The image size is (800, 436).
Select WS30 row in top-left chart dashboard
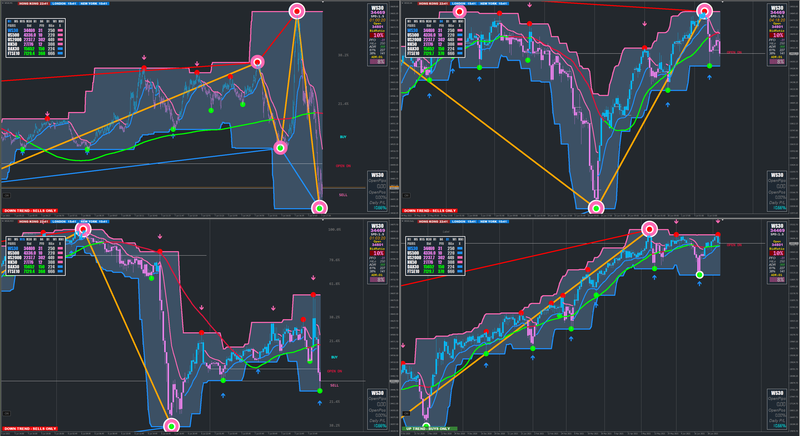pos(35,30)
